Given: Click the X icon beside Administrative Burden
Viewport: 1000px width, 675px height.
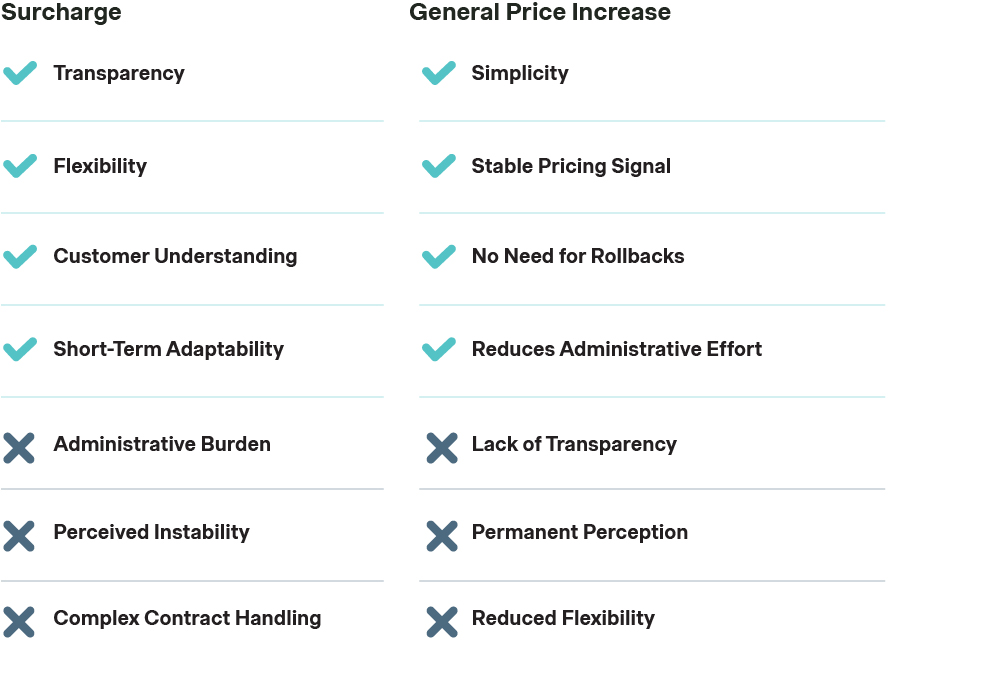Looking at the screenshot, I should (x=19, y=447).
